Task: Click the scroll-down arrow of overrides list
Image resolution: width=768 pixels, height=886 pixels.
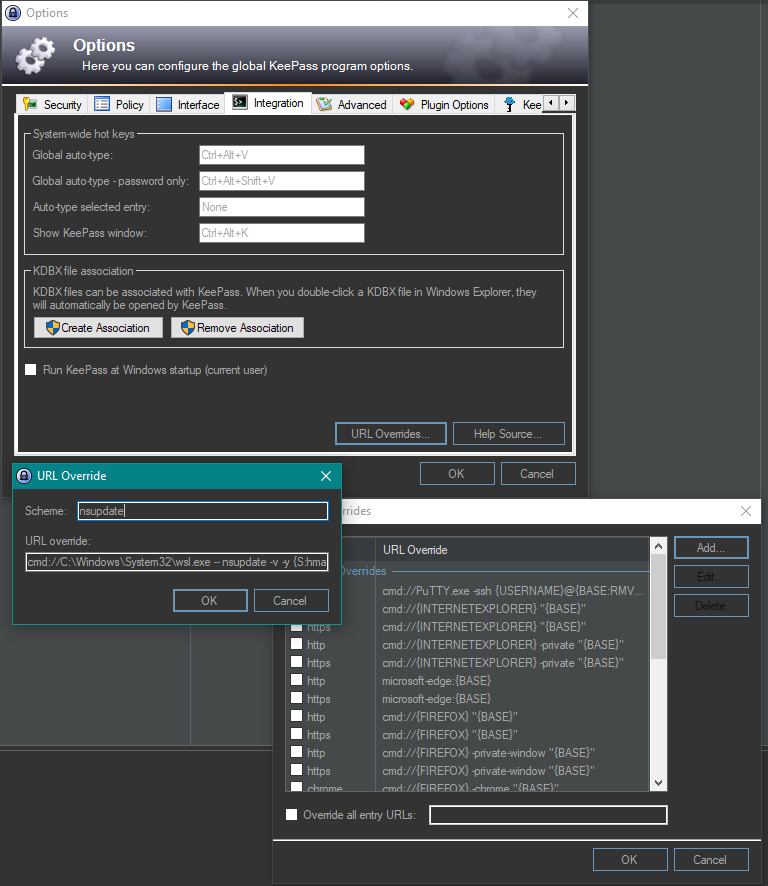Action: (x=658, y=783)
